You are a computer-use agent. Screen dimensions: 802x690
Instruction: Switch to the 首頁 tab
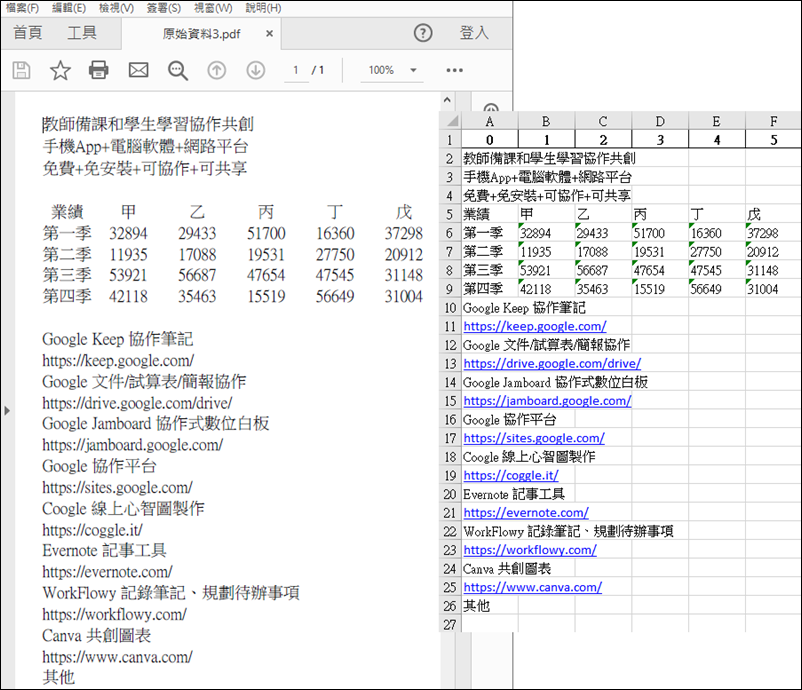(x=28, y=33)
